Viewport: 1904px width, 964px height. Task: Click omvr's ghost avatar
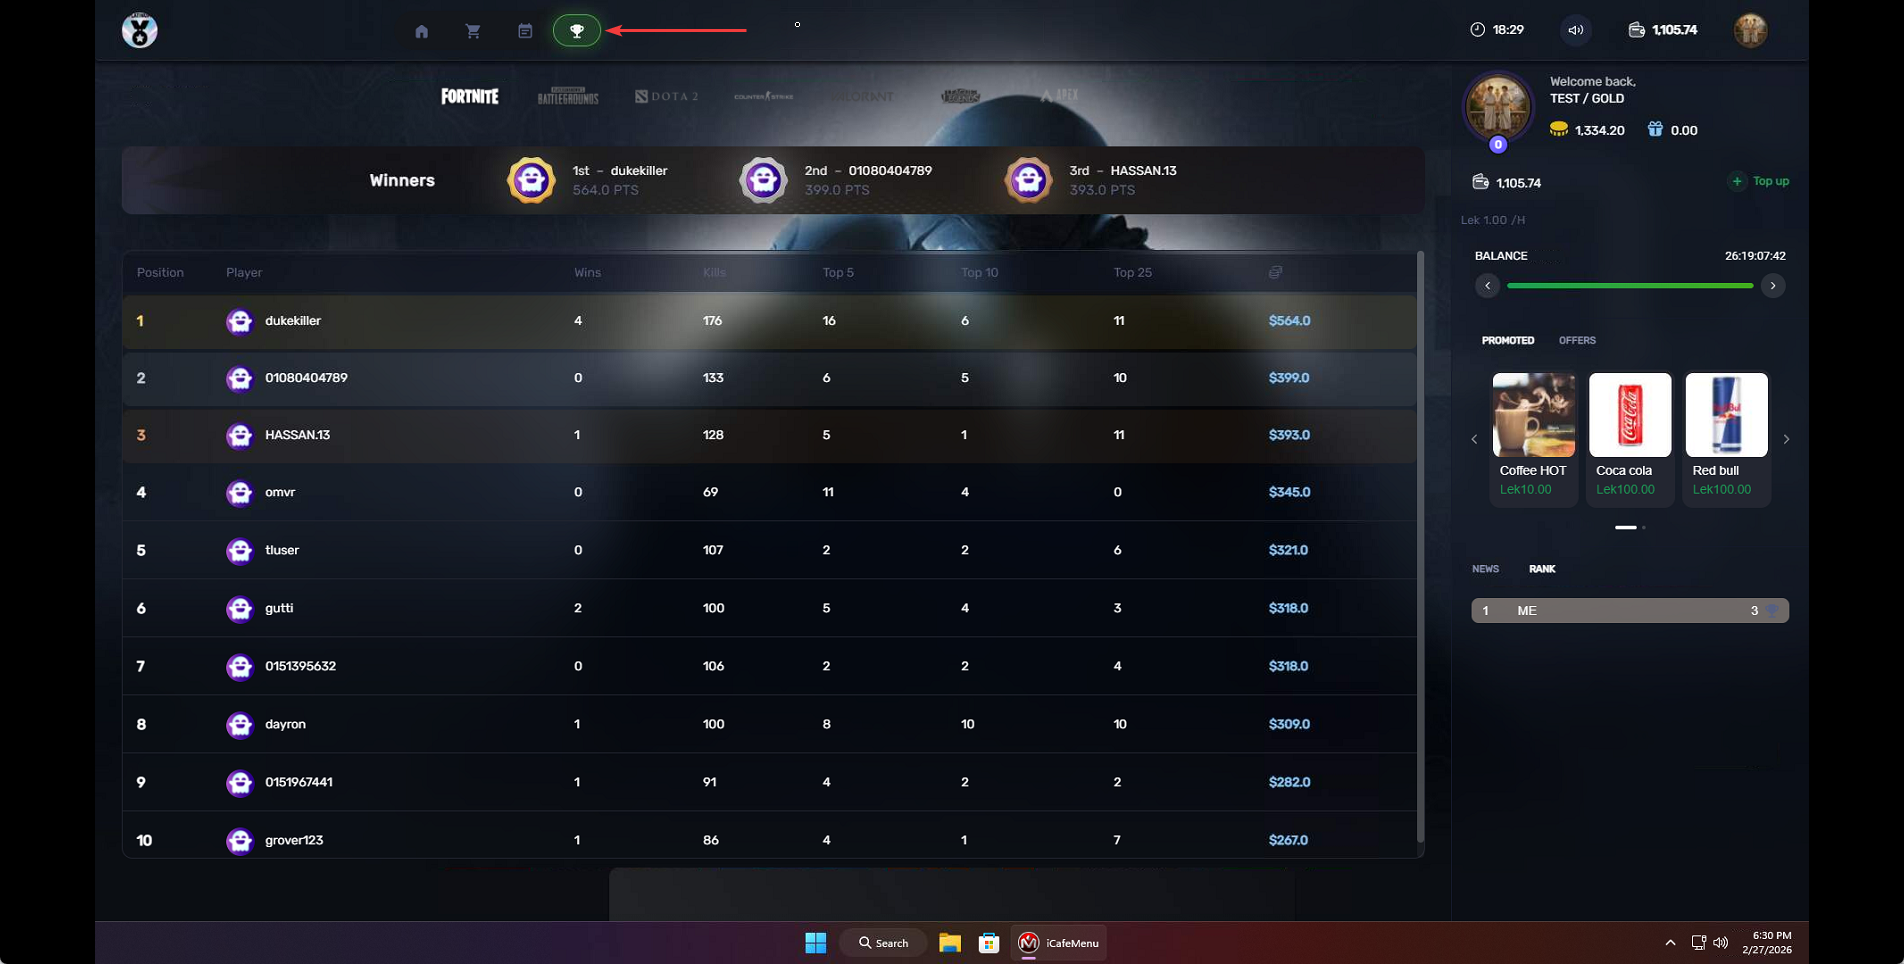[239, 492]
